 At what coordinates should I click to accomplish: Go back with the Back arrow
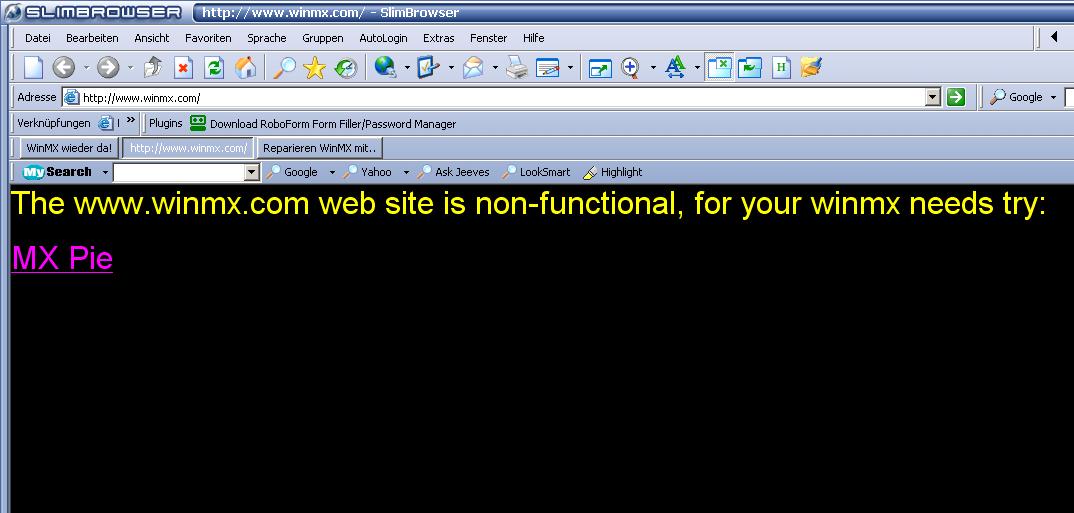(x=64, y=67)
